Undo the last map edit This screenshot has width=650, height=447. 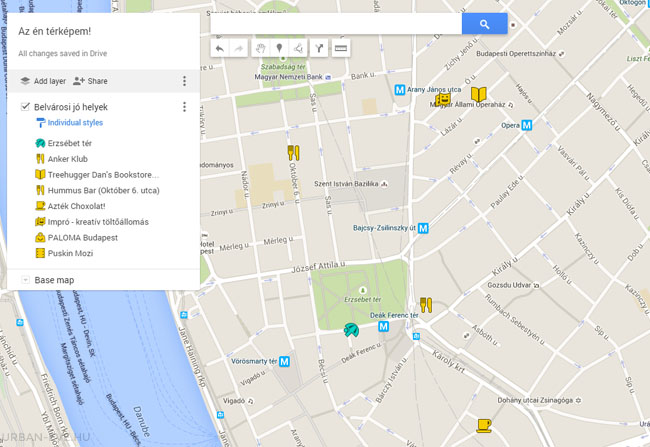click(x=220, y=49)
